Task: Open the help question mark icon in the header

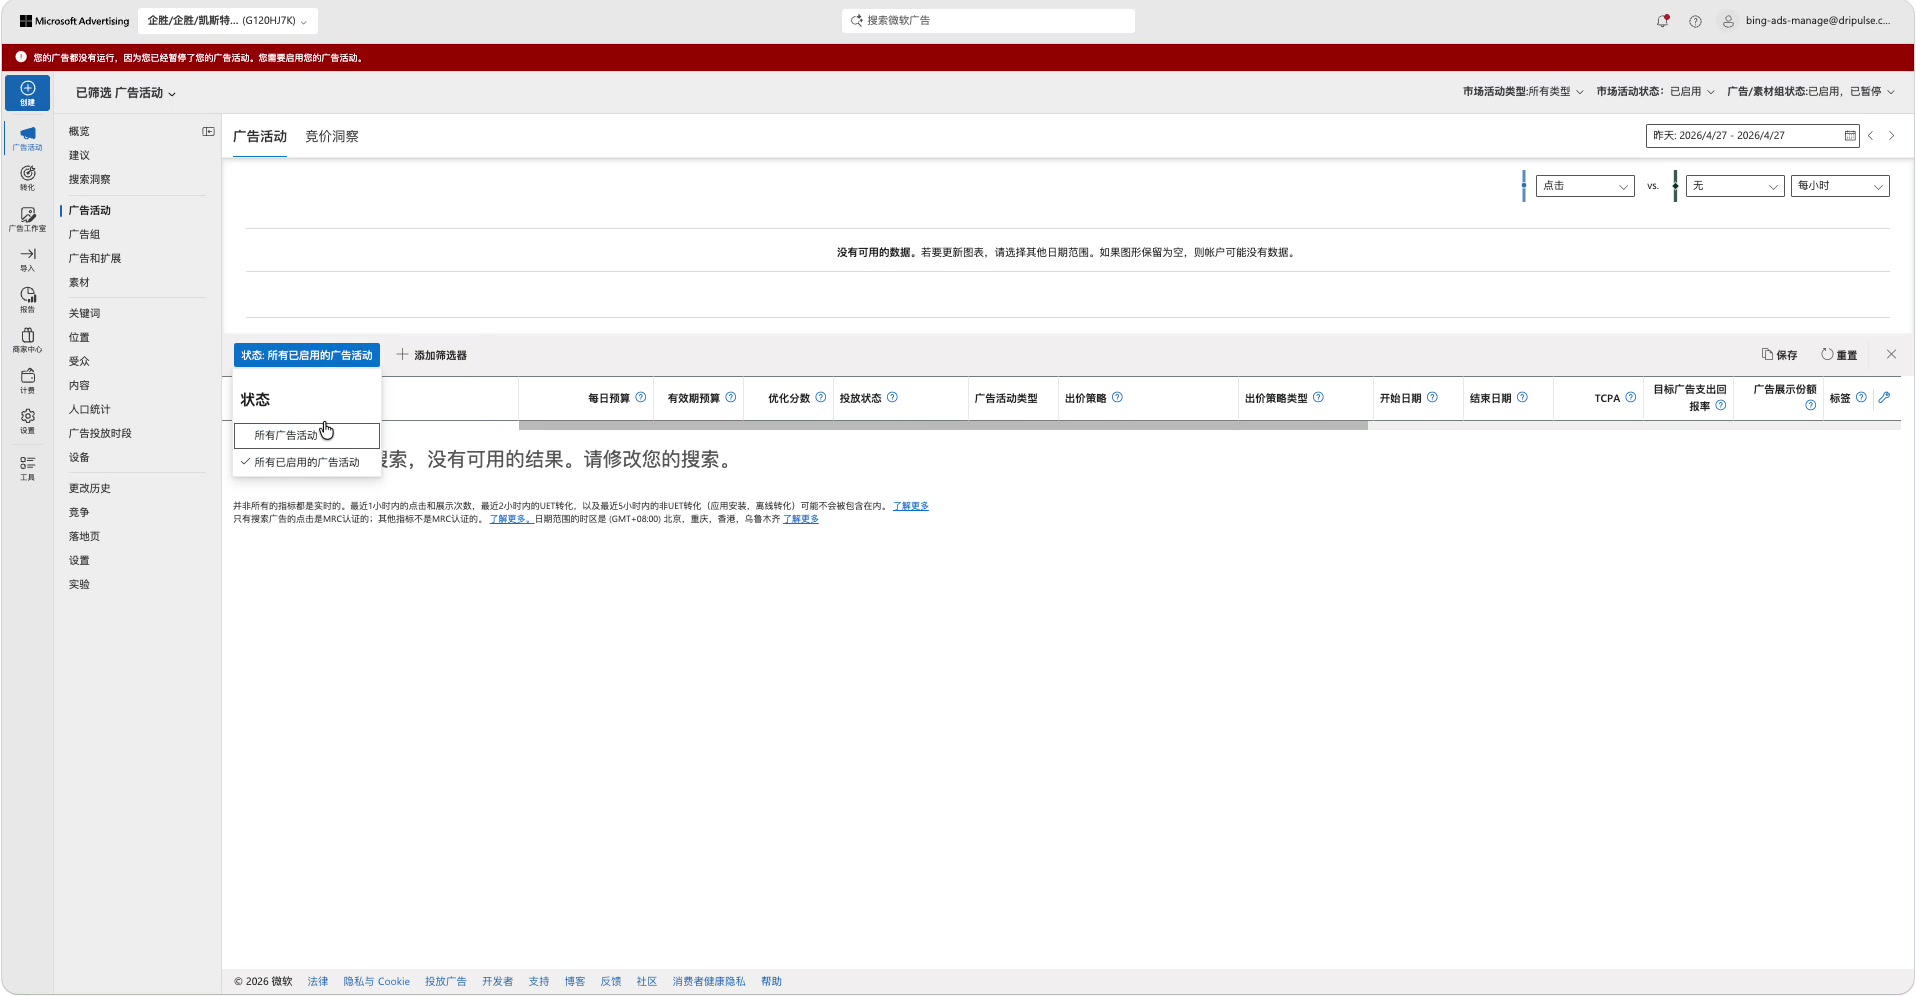Action: click(1695, 21)
